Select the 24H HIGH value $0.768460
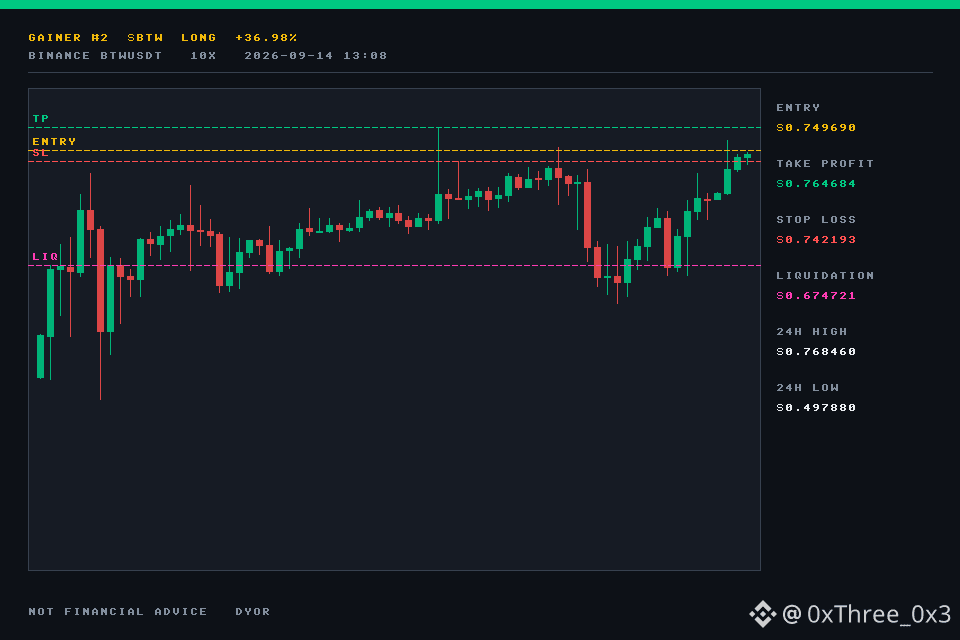This screenshot has height=640, width=960. point(816,352)
